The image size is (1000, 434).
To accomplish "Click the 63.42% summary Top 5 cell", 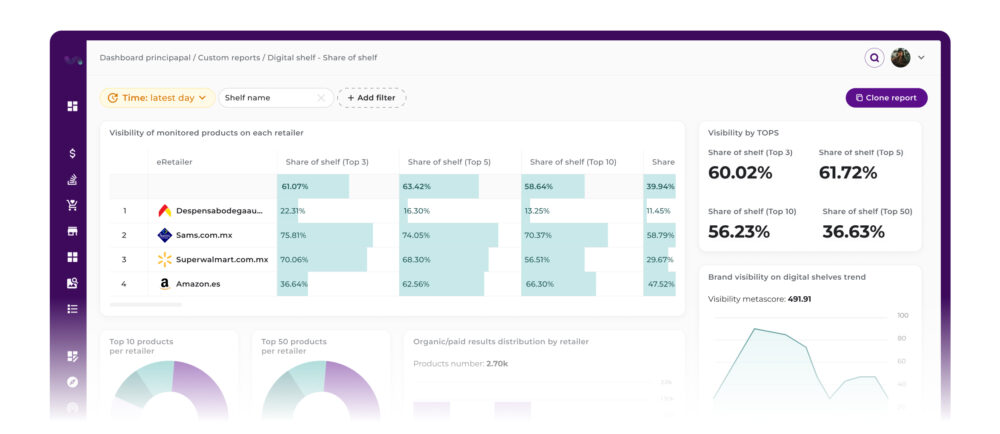I will (x=460, y=187).
